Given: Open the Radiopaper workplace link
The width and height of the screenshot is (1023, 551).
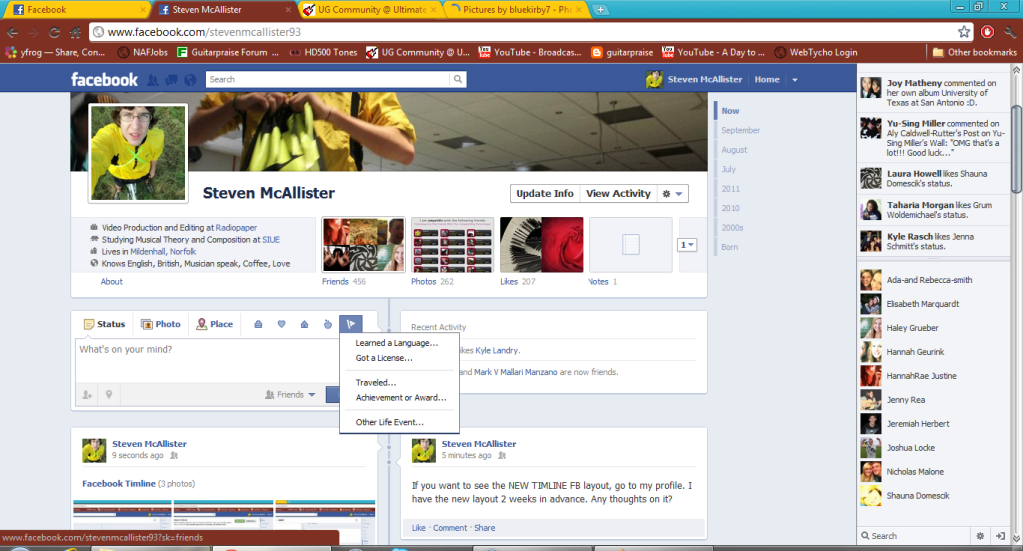Looking at the screenshot, I should pos(236,228).
